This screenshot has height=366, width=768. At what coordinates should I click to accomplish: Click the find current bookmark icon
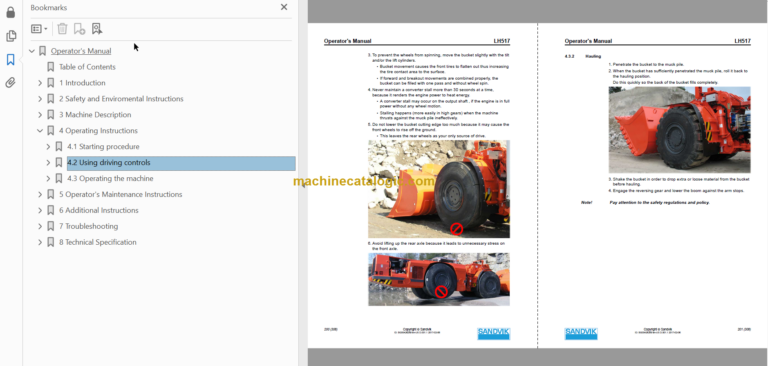[97, 29]
